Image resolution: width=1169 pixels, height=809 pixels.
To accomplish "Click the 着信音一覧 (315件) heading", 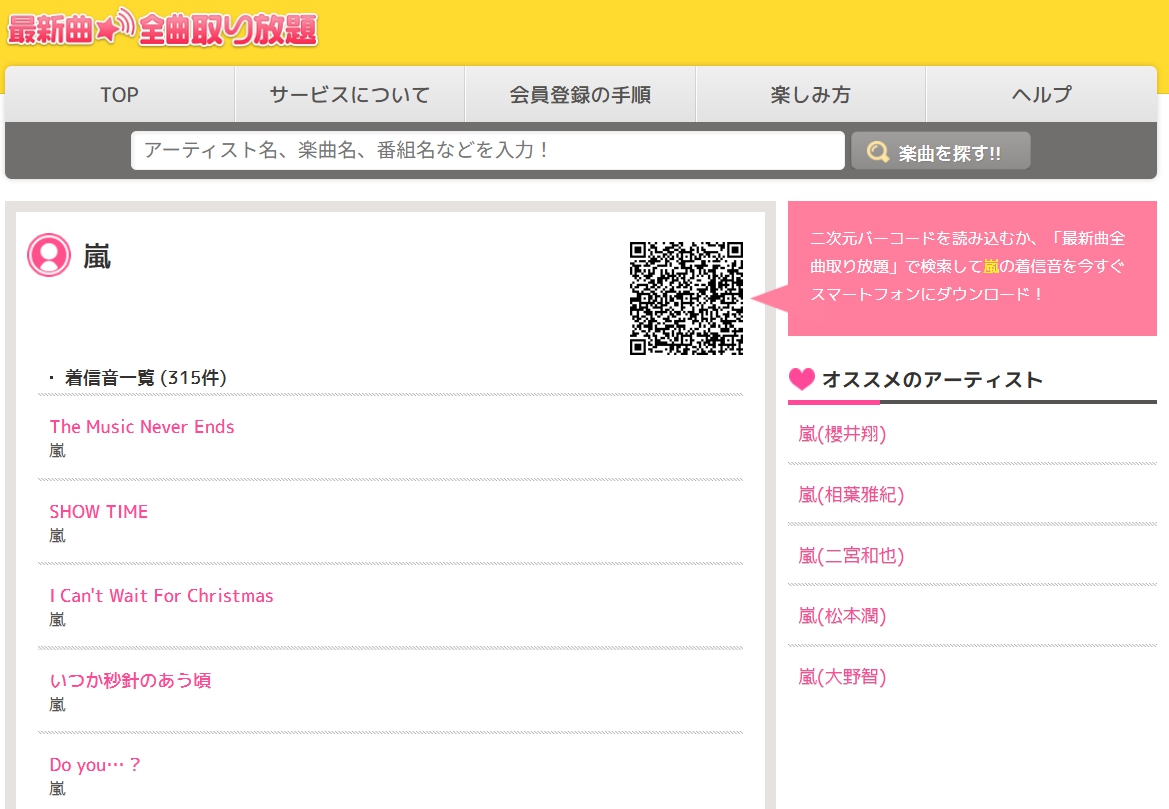I will click(x=145, y=378).
